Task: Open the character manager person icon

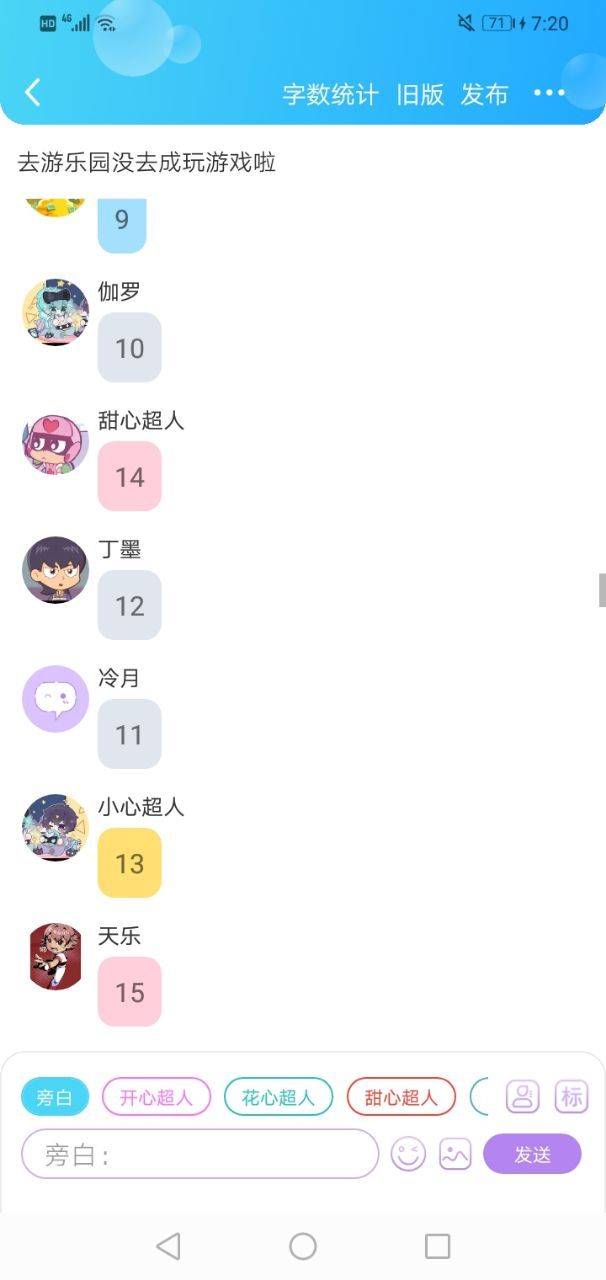Action: [x=522, y=1096]
